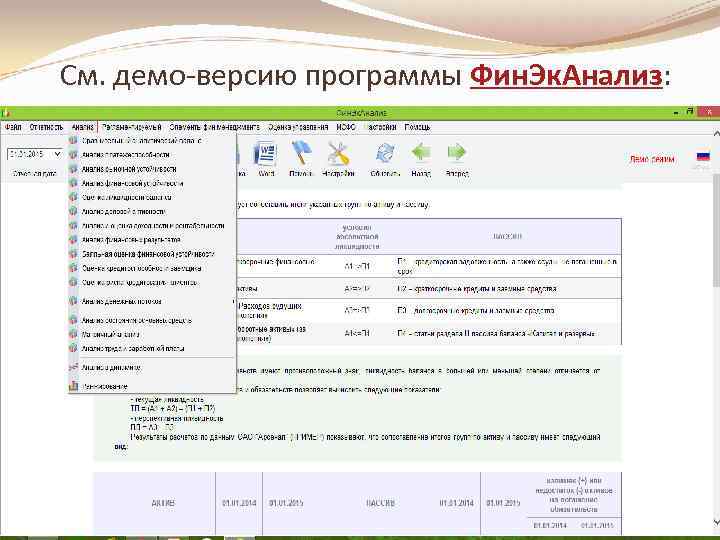Choose Анализ труда и заработной платы entry

pos(152,349)
